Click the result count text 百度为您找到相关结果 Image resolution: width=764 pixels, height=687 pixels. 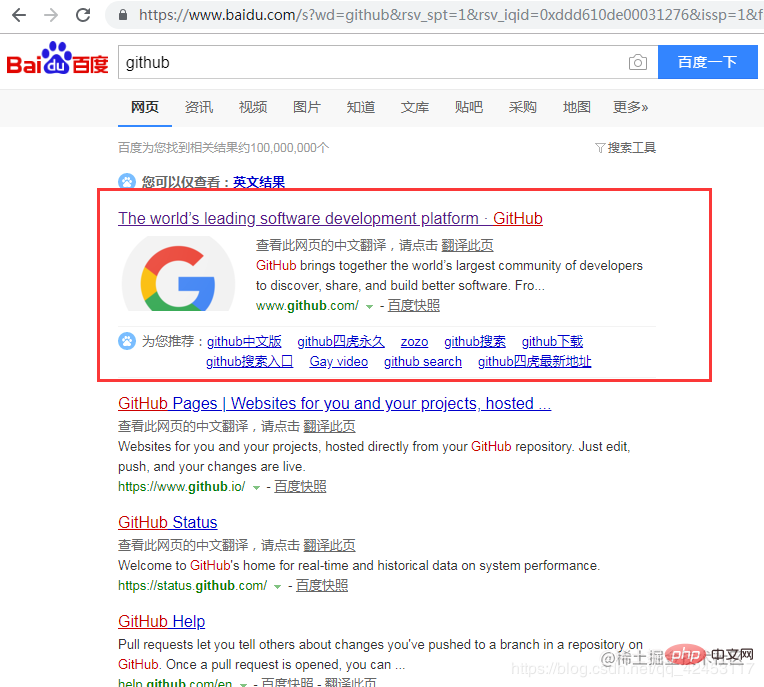(x=224, y=148)
